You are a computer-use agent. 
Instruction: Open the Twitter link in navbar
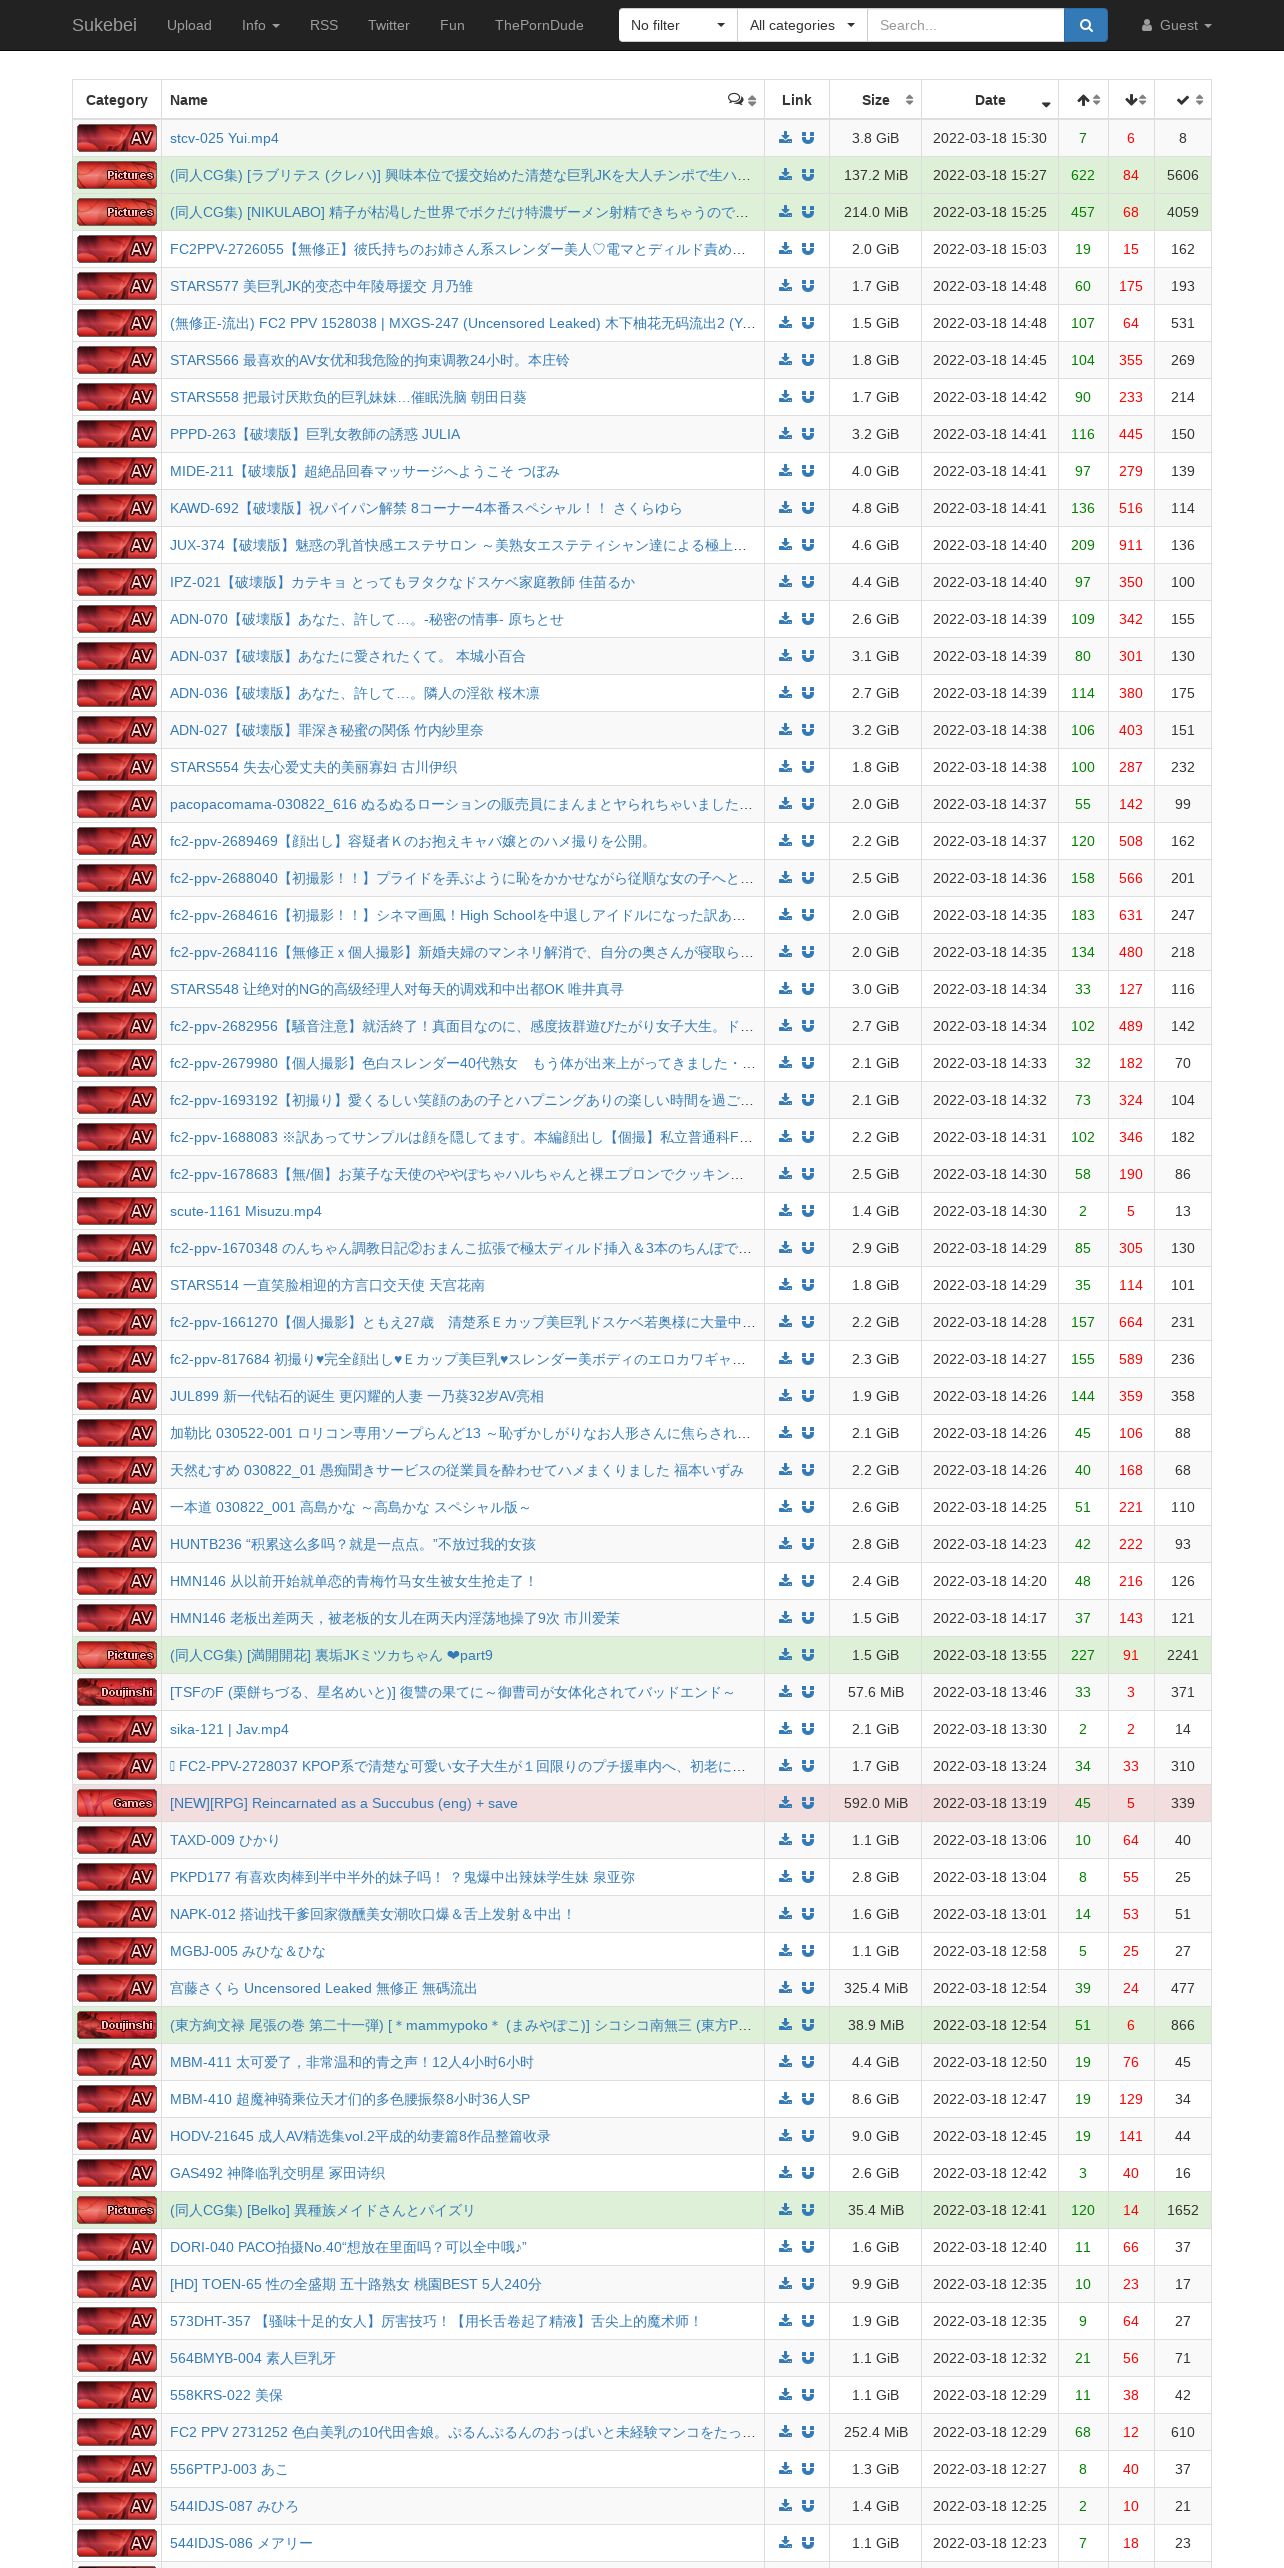coord(389,25)
